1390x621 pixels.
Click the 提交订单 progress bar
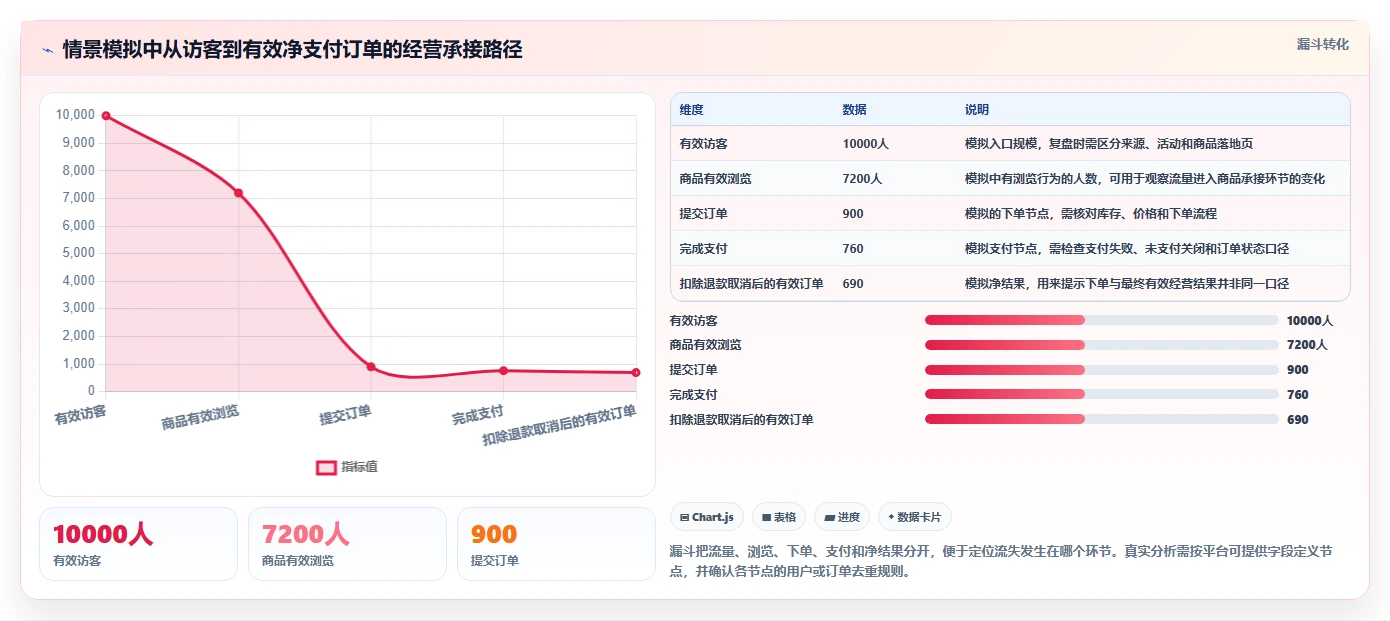point(1101,370)
